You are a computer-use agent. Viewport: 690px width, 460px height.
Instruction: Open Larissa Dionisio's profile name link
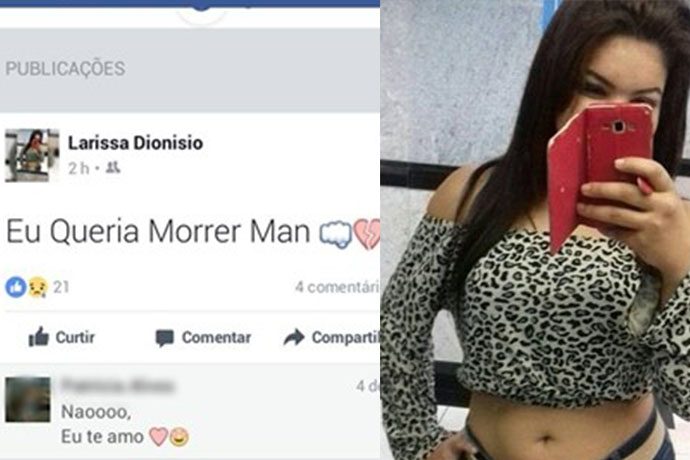point(135,143)
